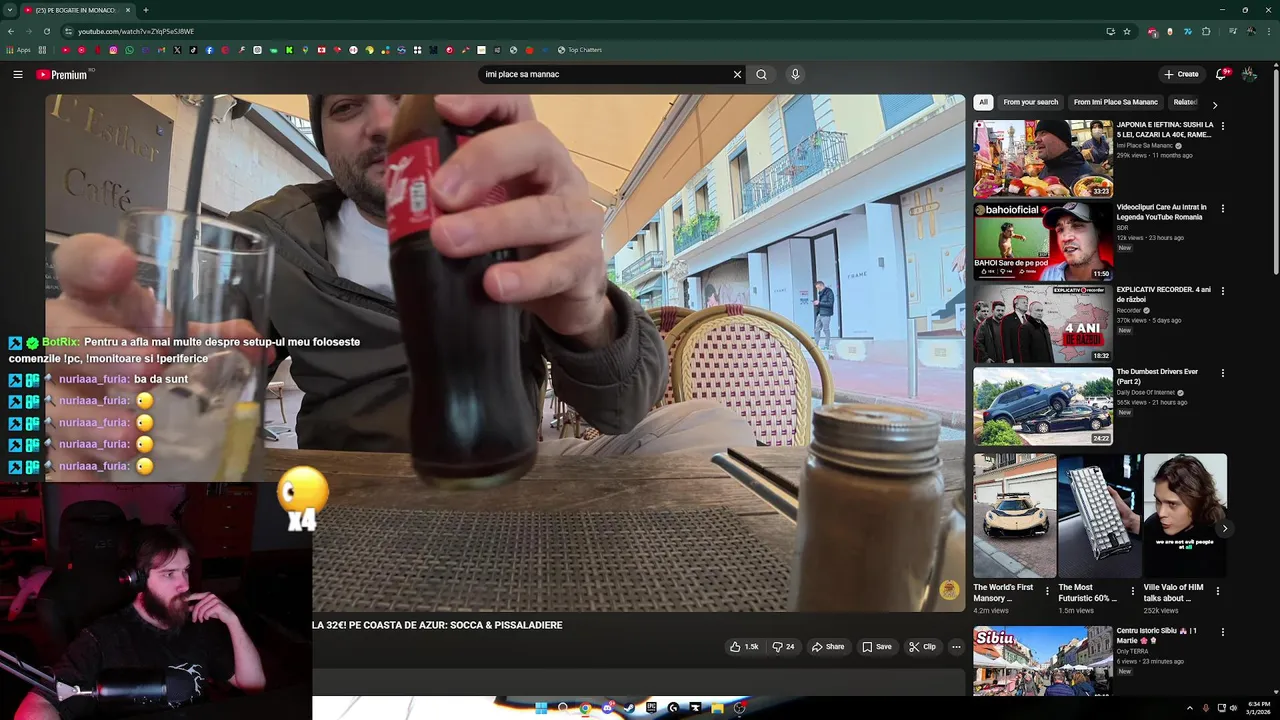The image size is (1280, 720).
Task: Open more actions ellipsis beside Clip
Action: tap(956, 647)
